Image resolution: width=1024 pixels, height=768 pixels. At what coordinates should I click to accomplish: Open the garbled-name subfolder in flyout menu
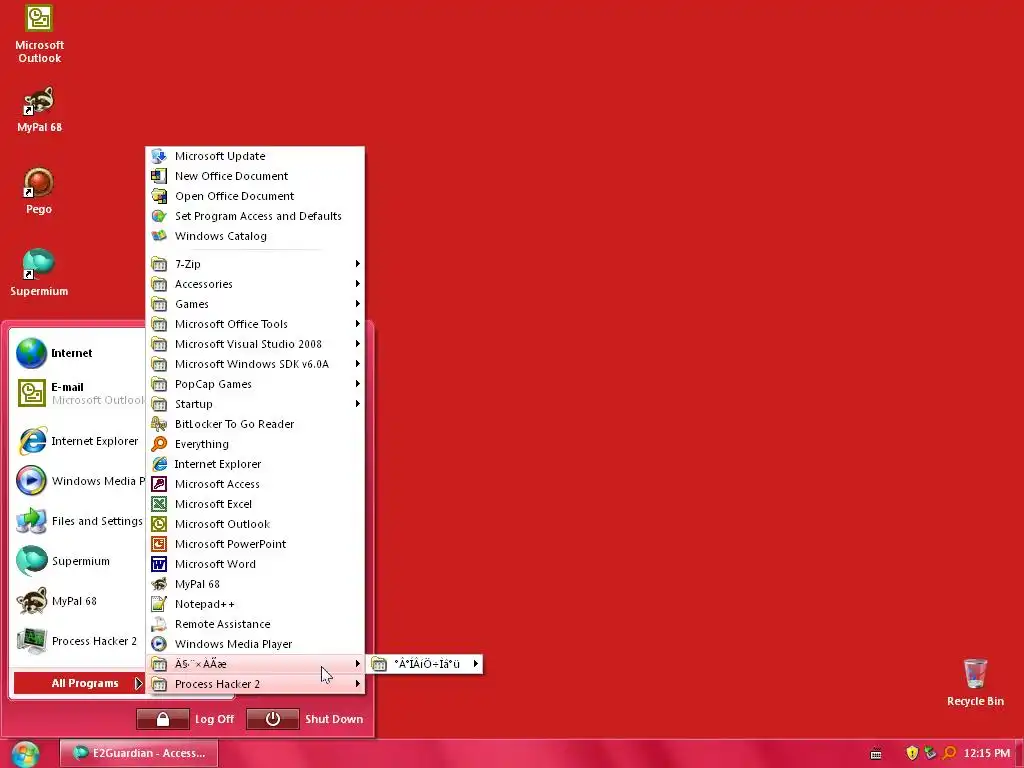pyautogui.click(x=425, y=664)
